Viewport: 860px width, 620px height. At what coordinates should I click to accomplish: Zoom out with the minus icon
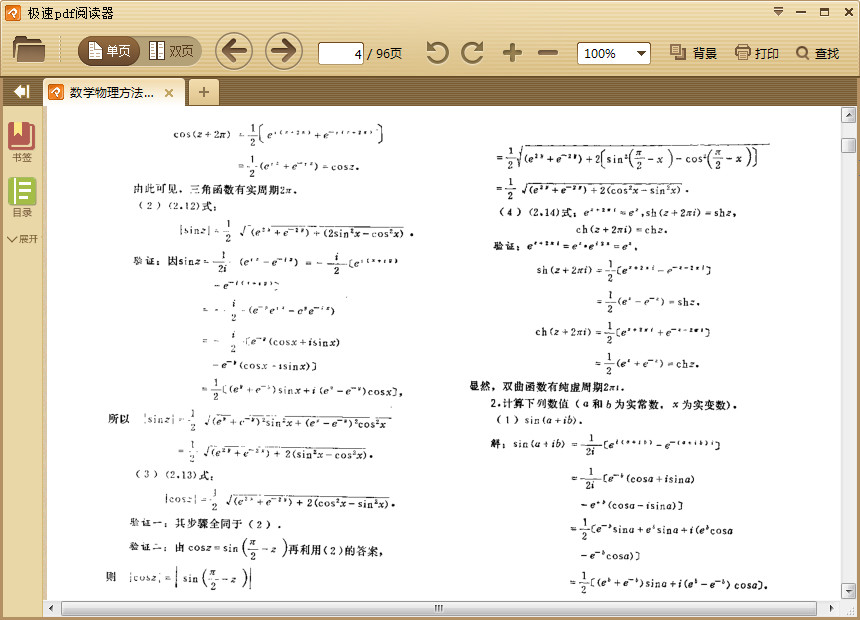[x=548, y=53]
